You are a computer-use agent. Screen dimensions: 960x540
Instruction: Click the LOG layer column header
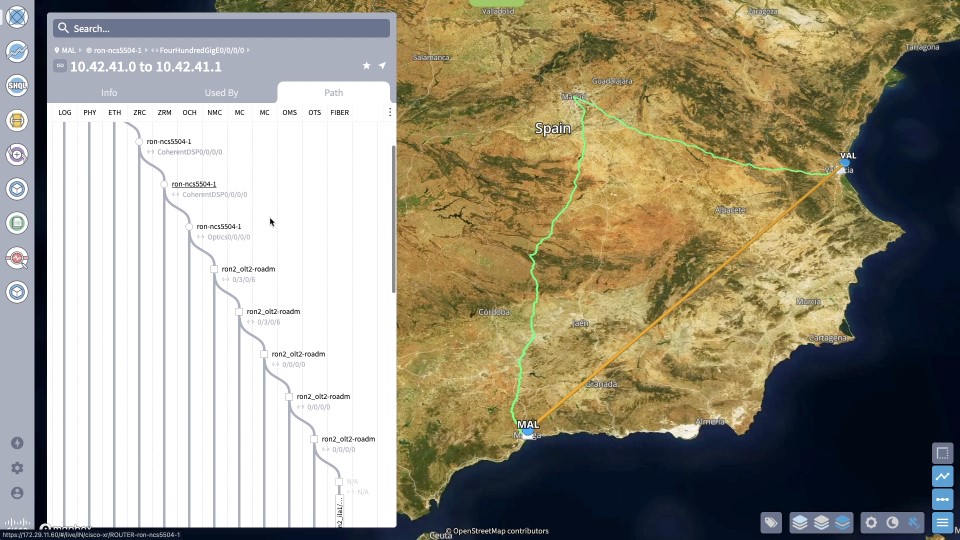[65, 113]
